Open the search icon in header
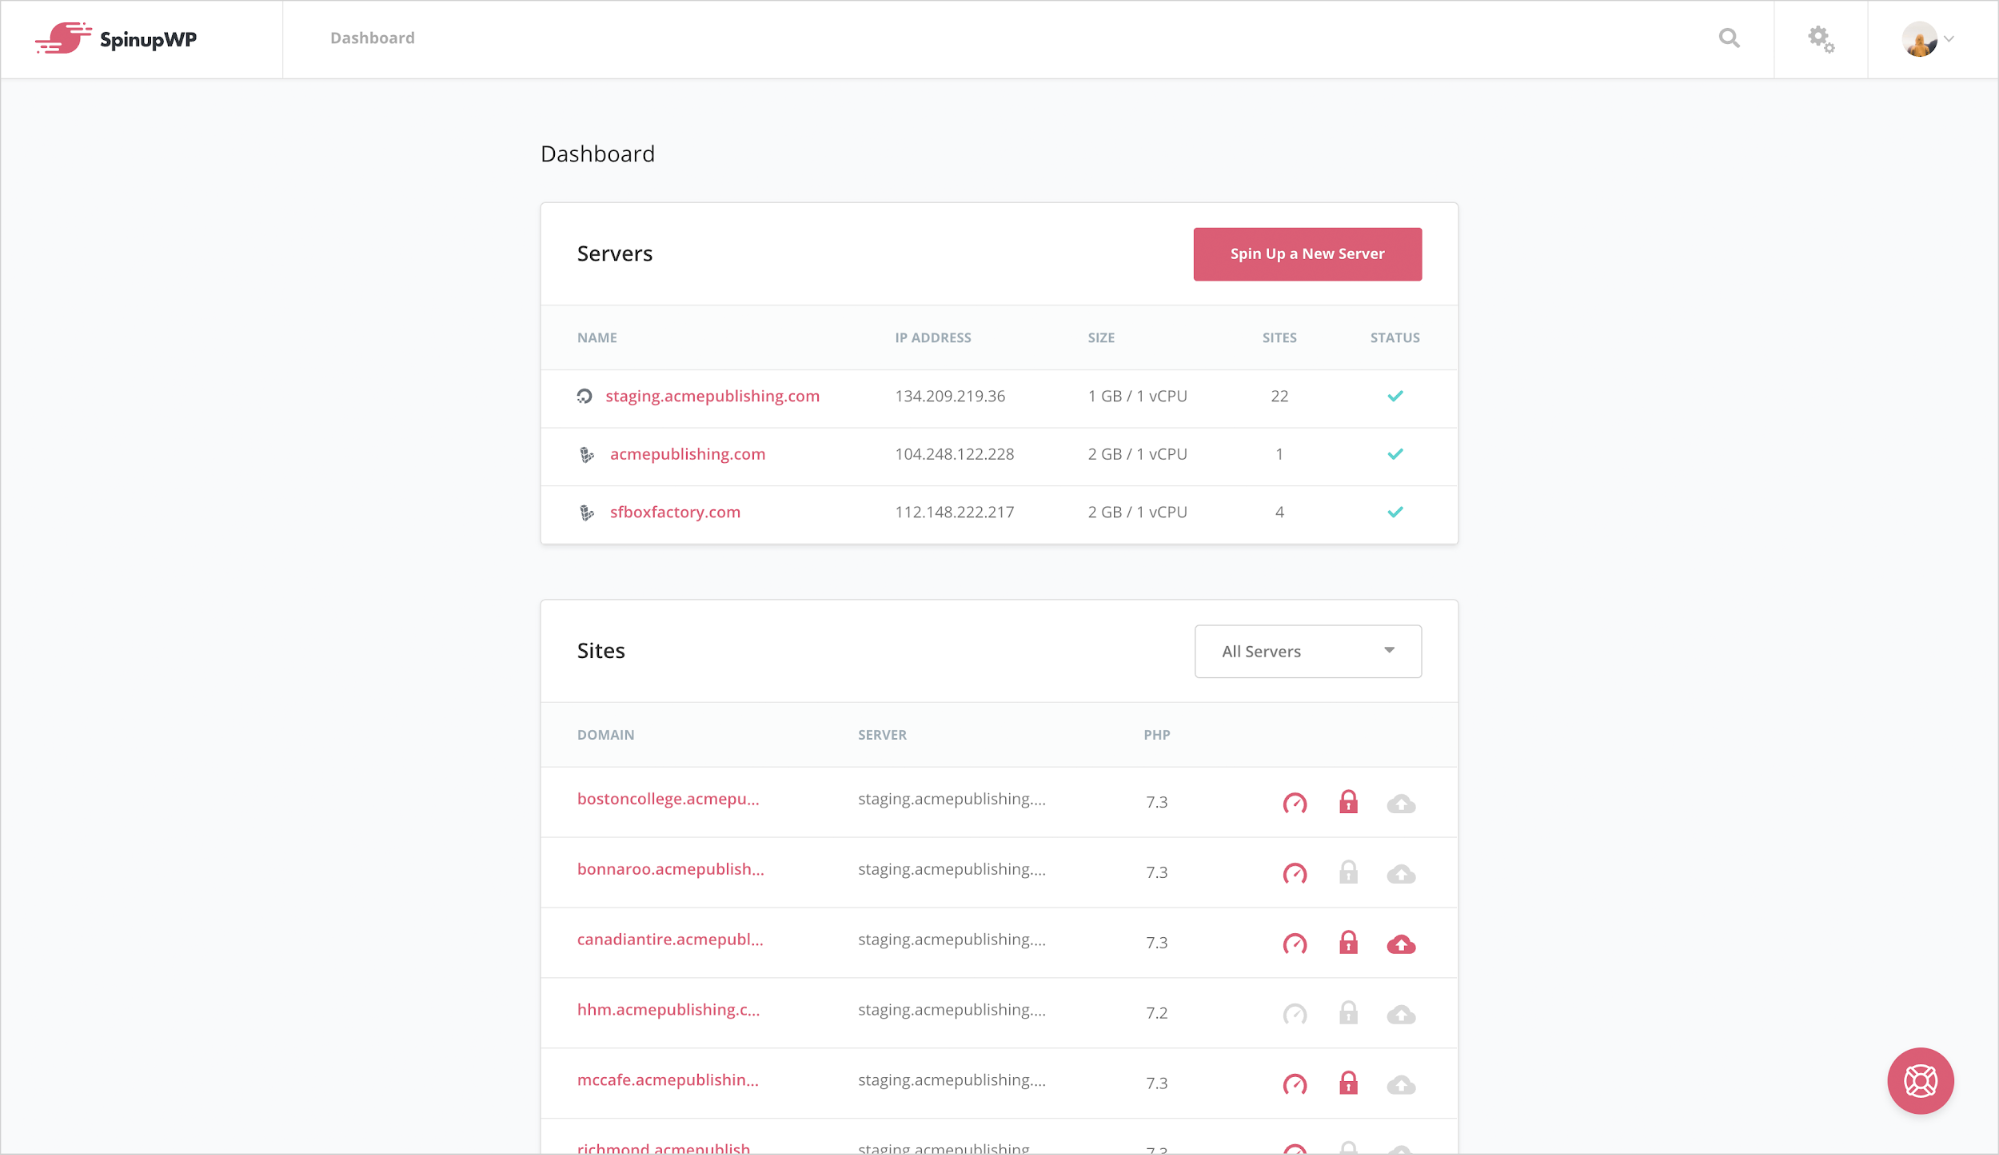 (1729, 38)
